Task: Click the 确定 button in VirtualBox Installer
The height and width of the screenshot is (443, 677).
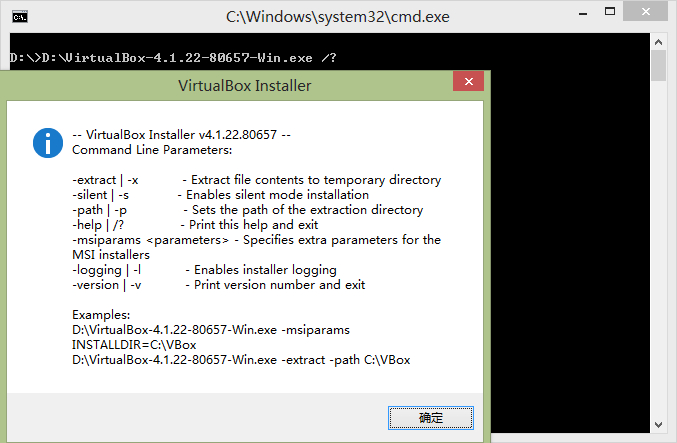Action: pyautogui.click(x=430, y=418)
